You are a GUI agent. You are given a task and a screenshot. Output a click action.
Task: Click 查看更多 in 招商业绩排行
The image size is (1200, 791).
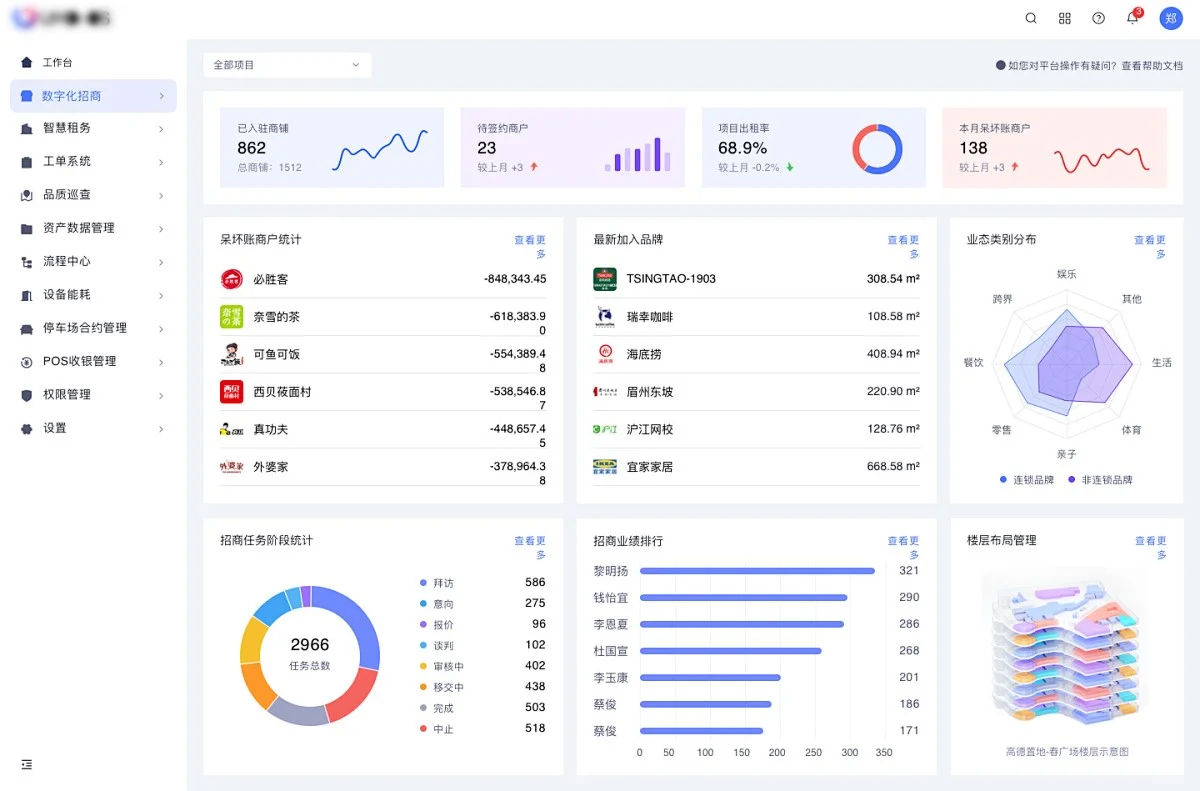click(x=904, y=548)
